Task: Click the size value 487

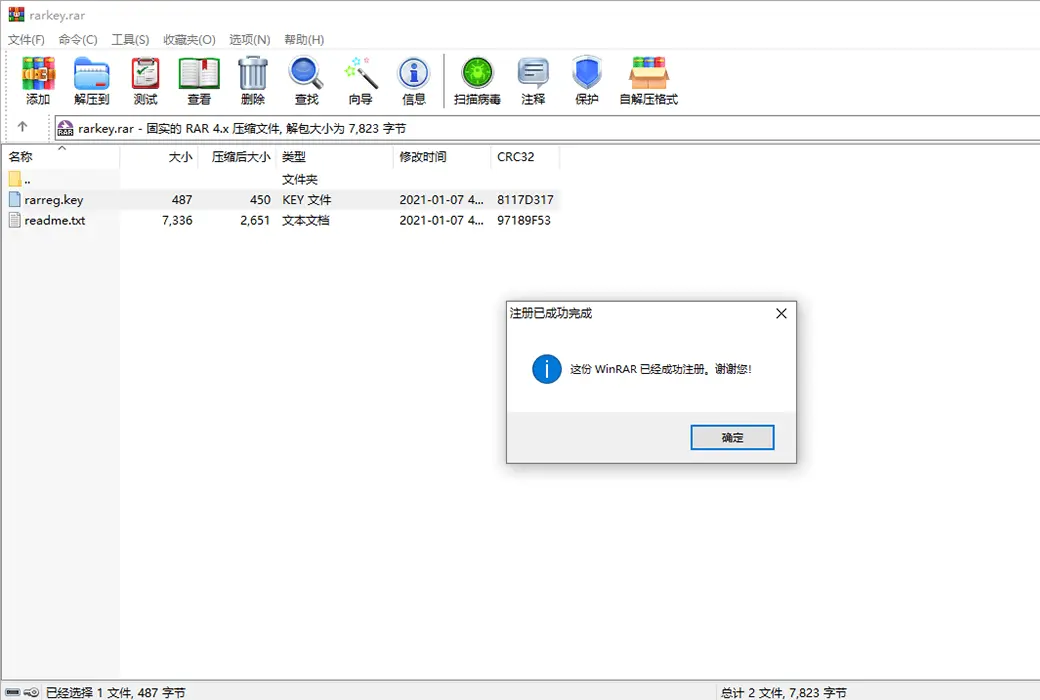Action: point(182,200)
